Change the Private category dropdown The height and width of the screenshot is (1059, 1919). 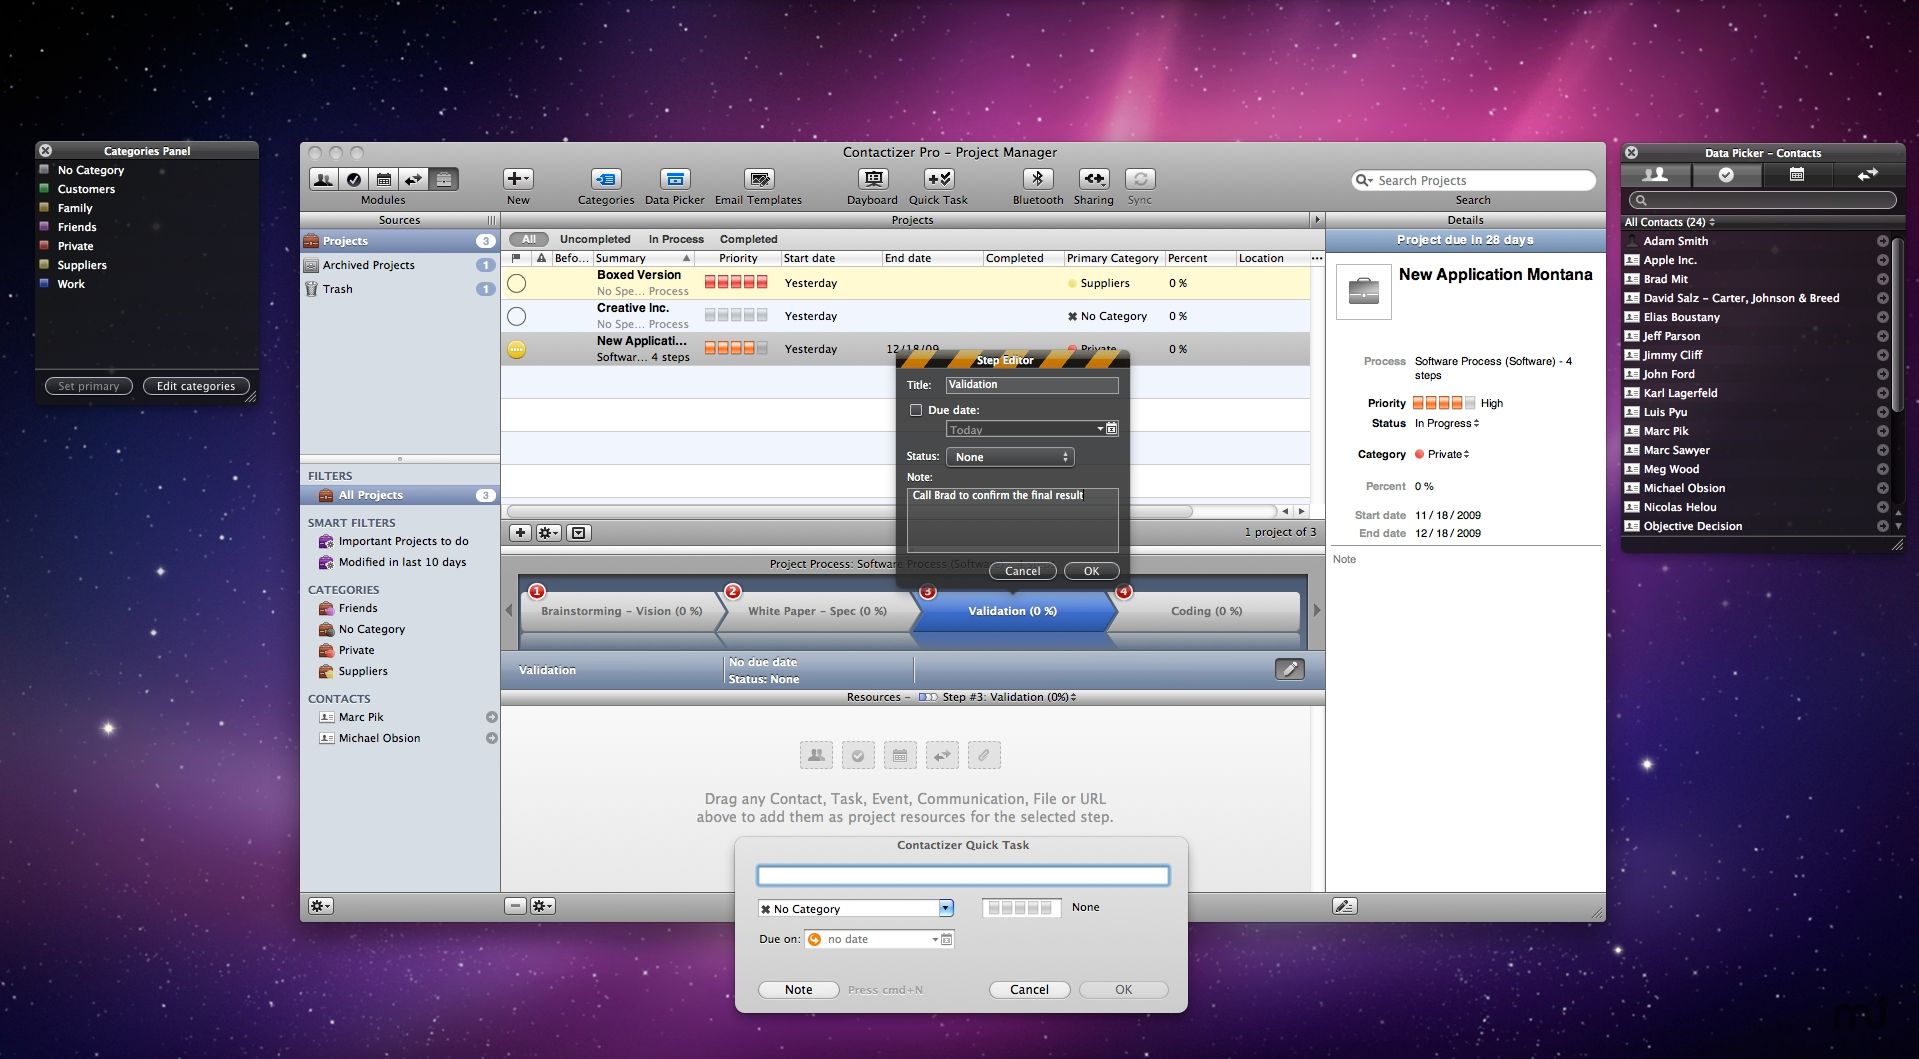pyautogui.click(x=1442, y=454)
